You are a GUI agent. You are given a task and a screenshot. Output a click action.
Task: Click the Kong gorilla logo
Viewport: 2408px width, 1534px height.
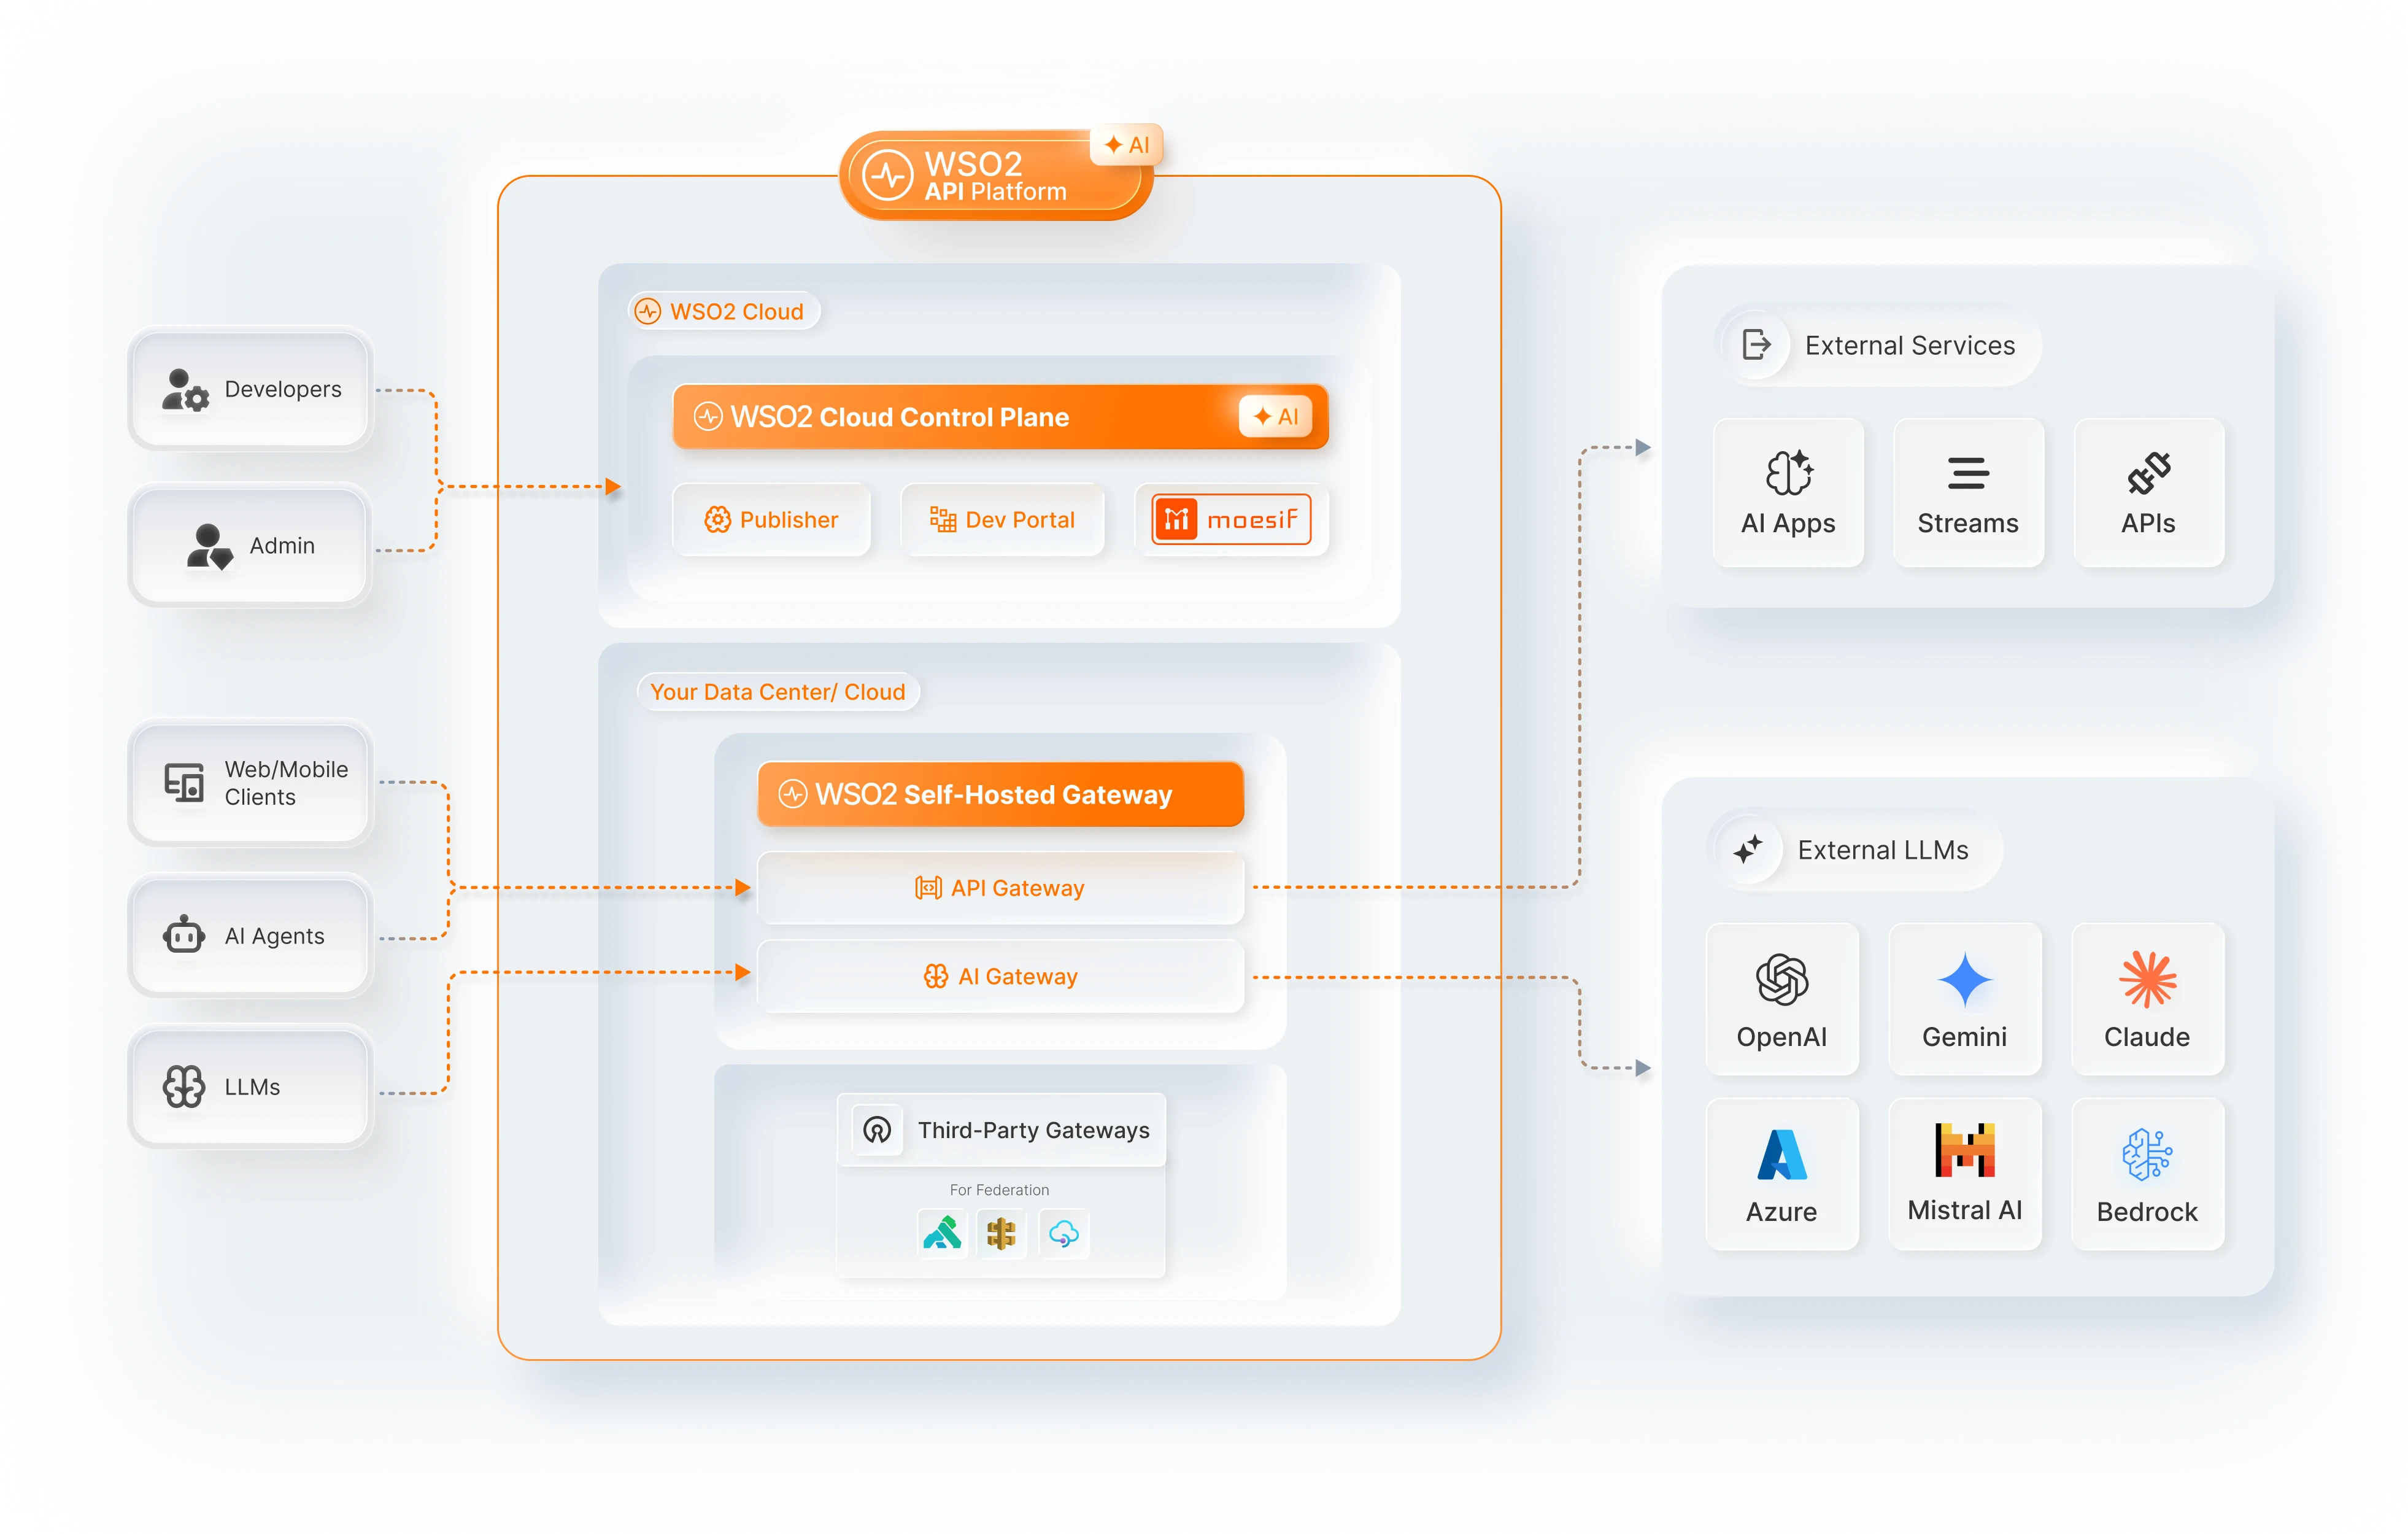coord(942,1234)
